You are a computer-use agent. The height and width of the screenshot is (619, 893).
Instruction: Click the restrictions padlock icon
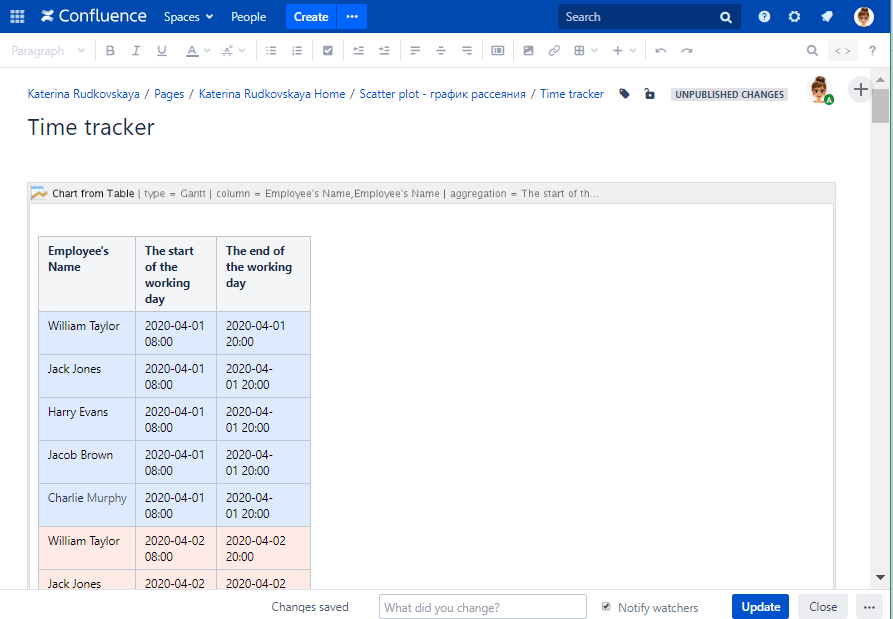coord(649,93)
